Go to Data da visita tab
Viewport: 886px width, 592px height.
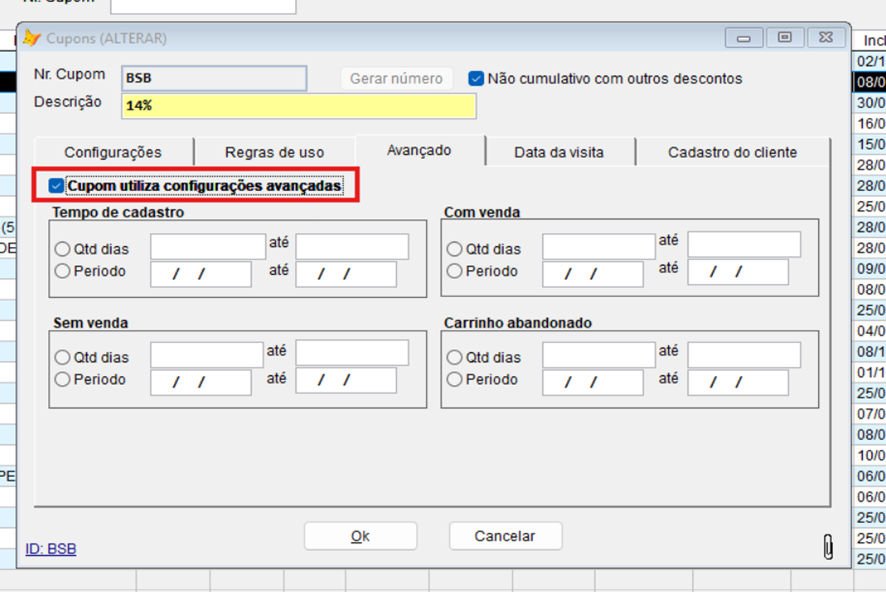tap(559, 152)
